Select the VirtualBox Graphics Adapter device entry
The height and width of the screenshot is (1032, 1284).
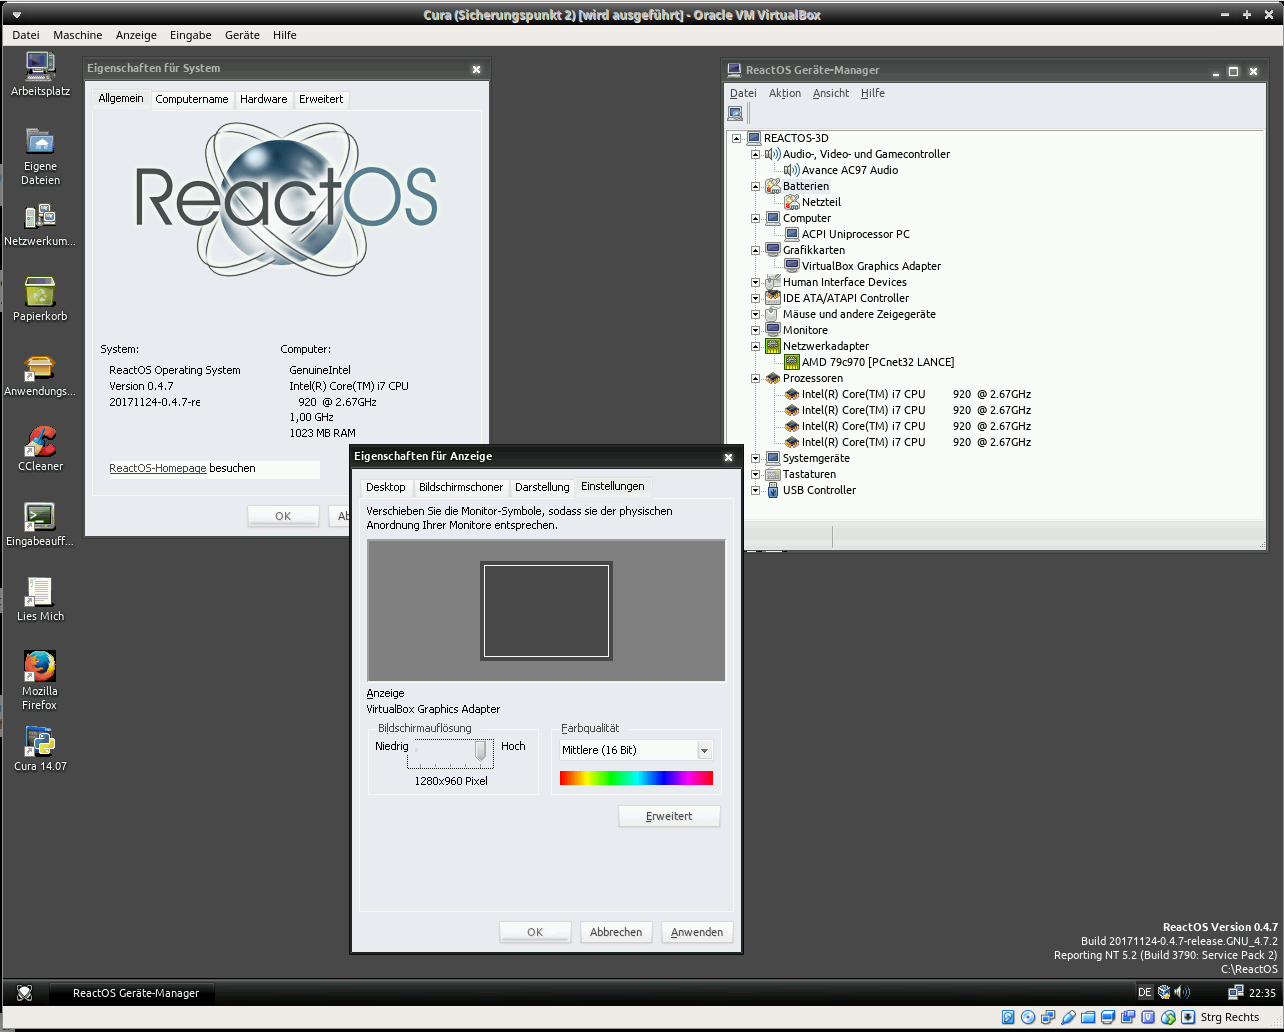(870, 266)
